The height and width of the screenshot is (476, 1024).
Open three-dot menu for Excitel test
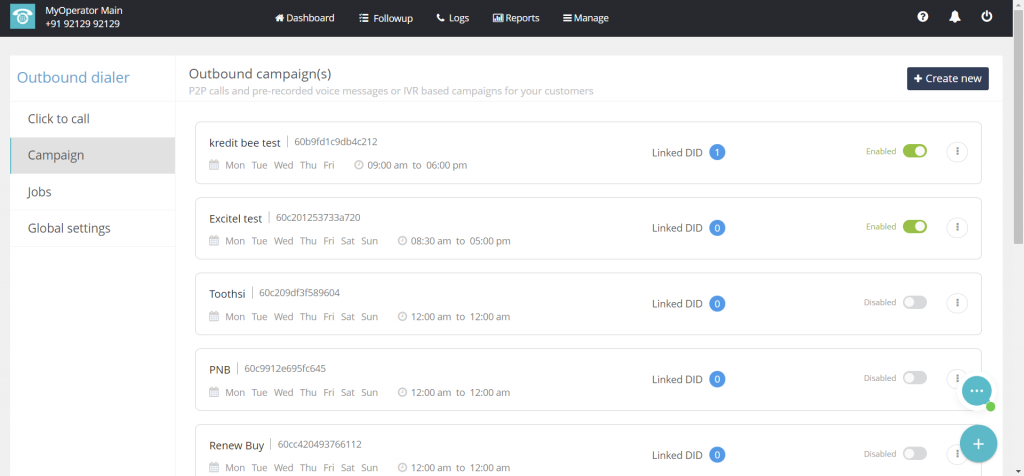pyautogui.click(x=957, y=227)
